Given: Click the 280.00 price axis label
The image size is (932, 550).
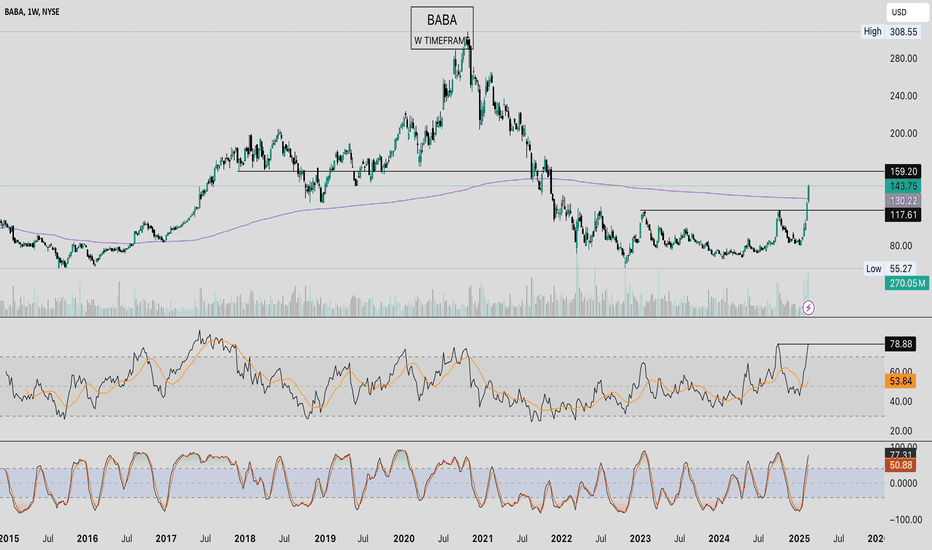Looking at the screenshot, I should (903, 58).
